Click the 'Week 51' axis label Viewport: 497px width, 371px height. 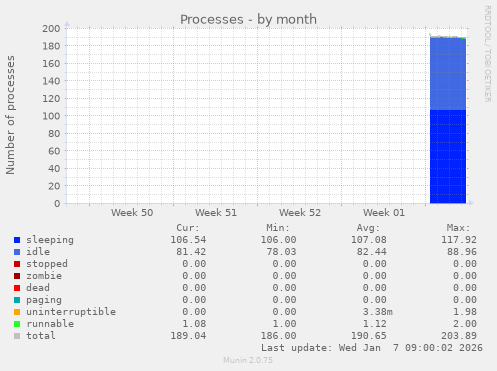point(216,213)
